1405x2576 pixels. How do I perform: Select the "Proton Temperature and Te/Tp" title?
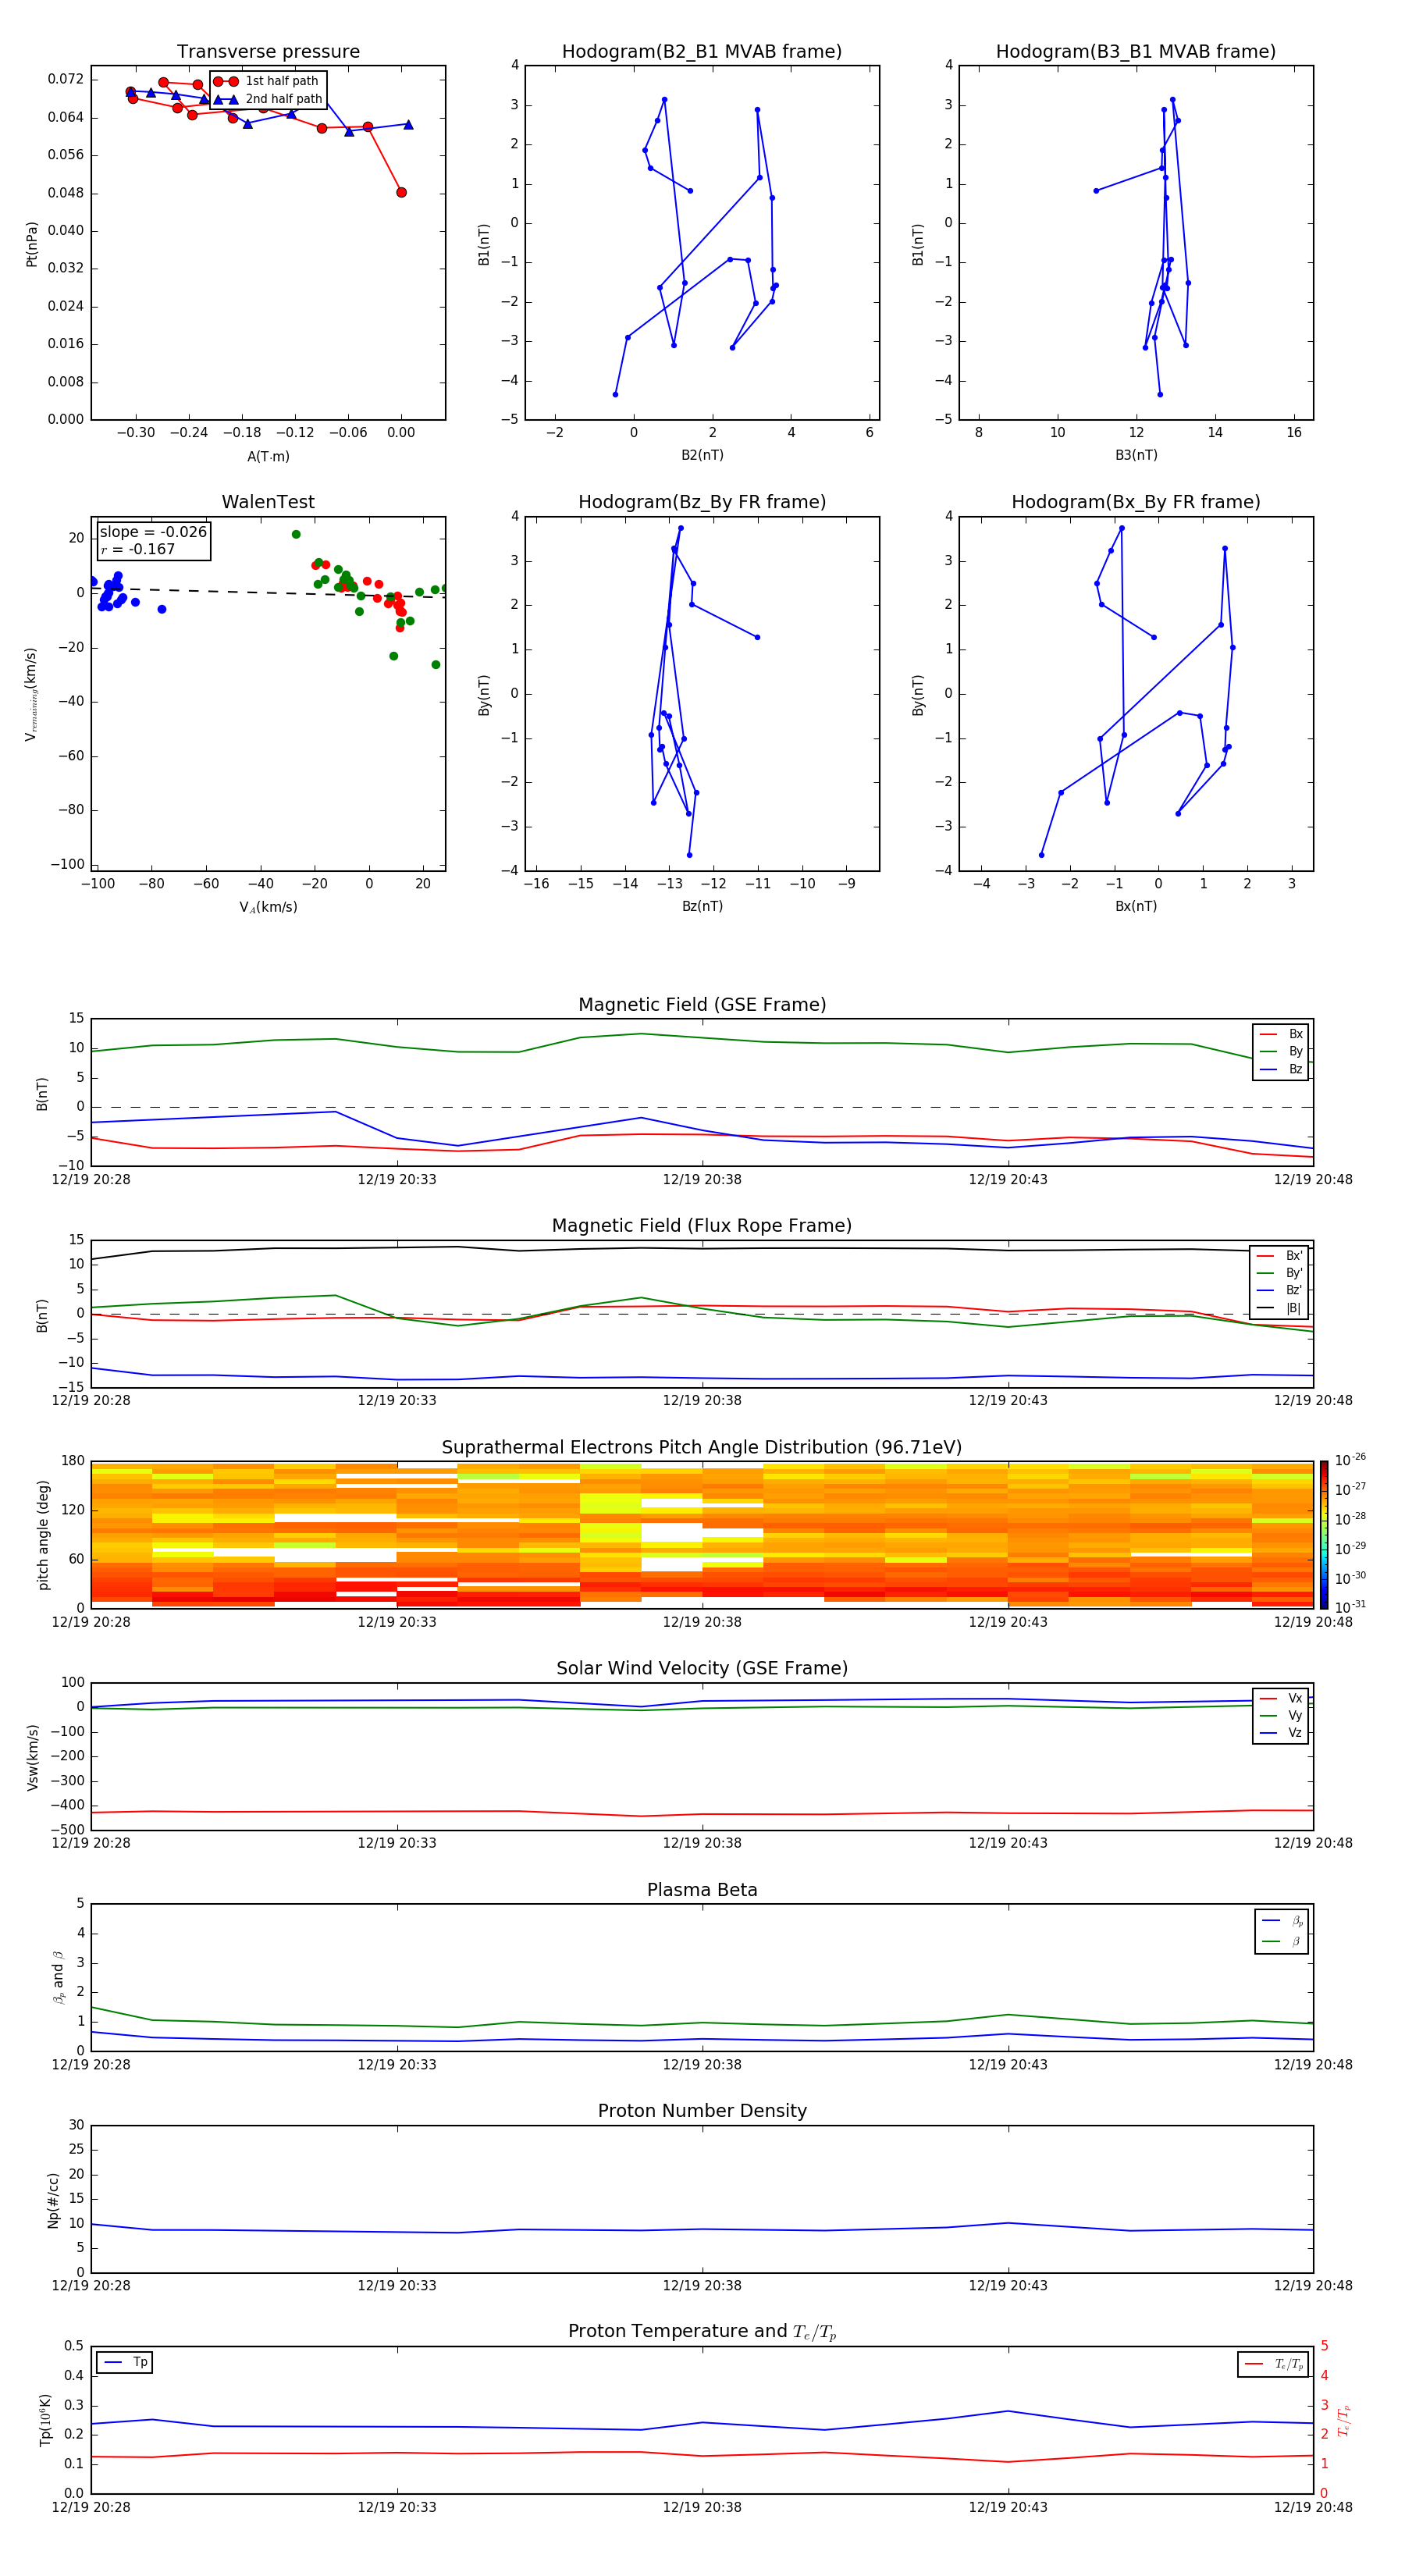pyautogui.click(x=702, y=2332)
